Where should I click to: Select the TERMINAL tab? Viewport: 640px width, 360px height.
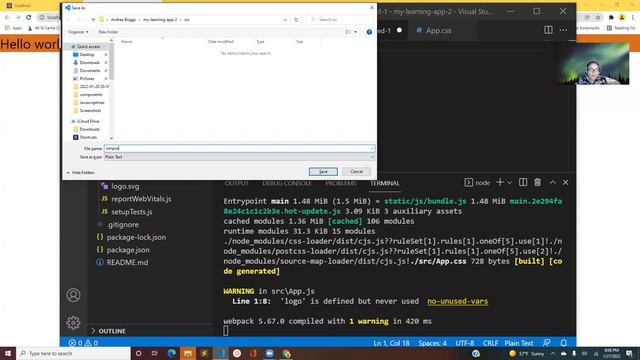(384, 184)
